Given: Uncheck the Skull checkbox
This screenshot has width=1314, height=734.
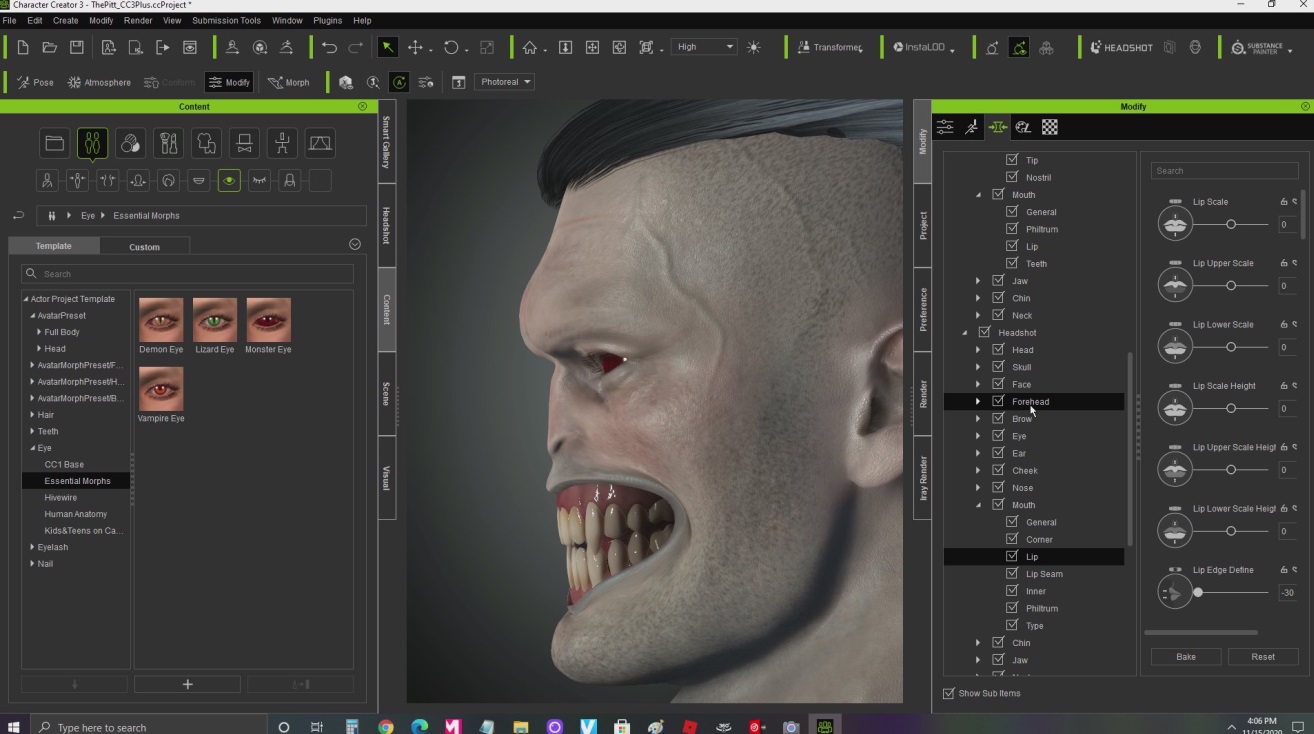Looking at the screenshot, I should click(x=998, y=367).
